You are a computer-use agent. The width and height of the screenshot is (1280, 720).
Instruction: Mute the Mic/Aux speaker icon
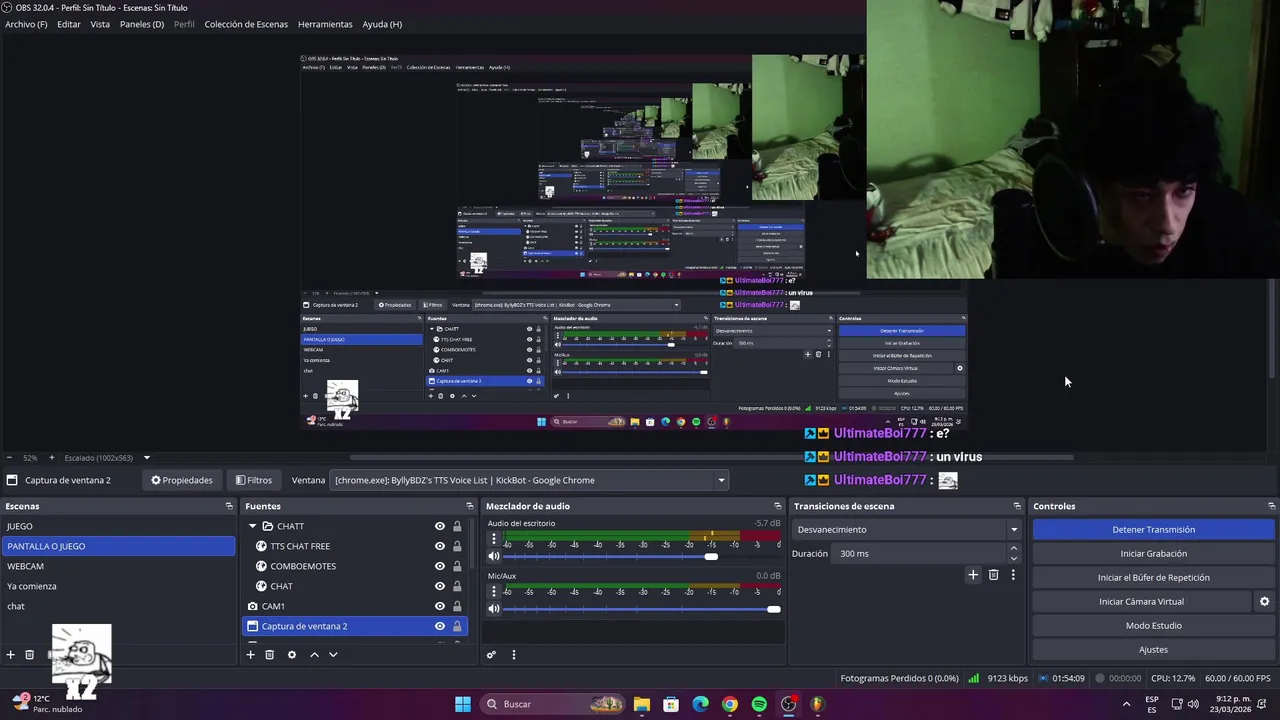494,609
